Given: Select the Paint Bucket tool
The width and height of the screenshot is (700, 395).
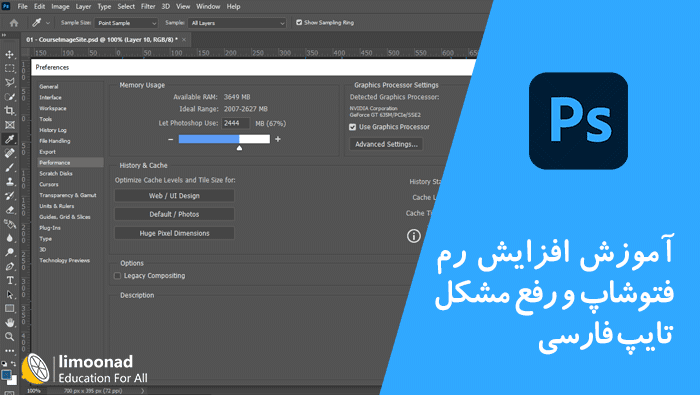Looking at the screenshot, I should coord(9,224).
